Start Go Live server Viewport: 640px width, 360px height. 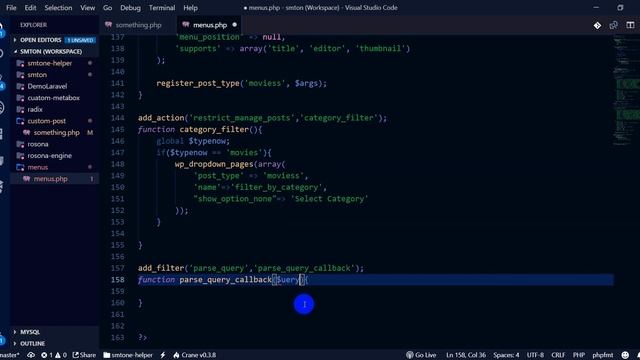coord(421,355)
